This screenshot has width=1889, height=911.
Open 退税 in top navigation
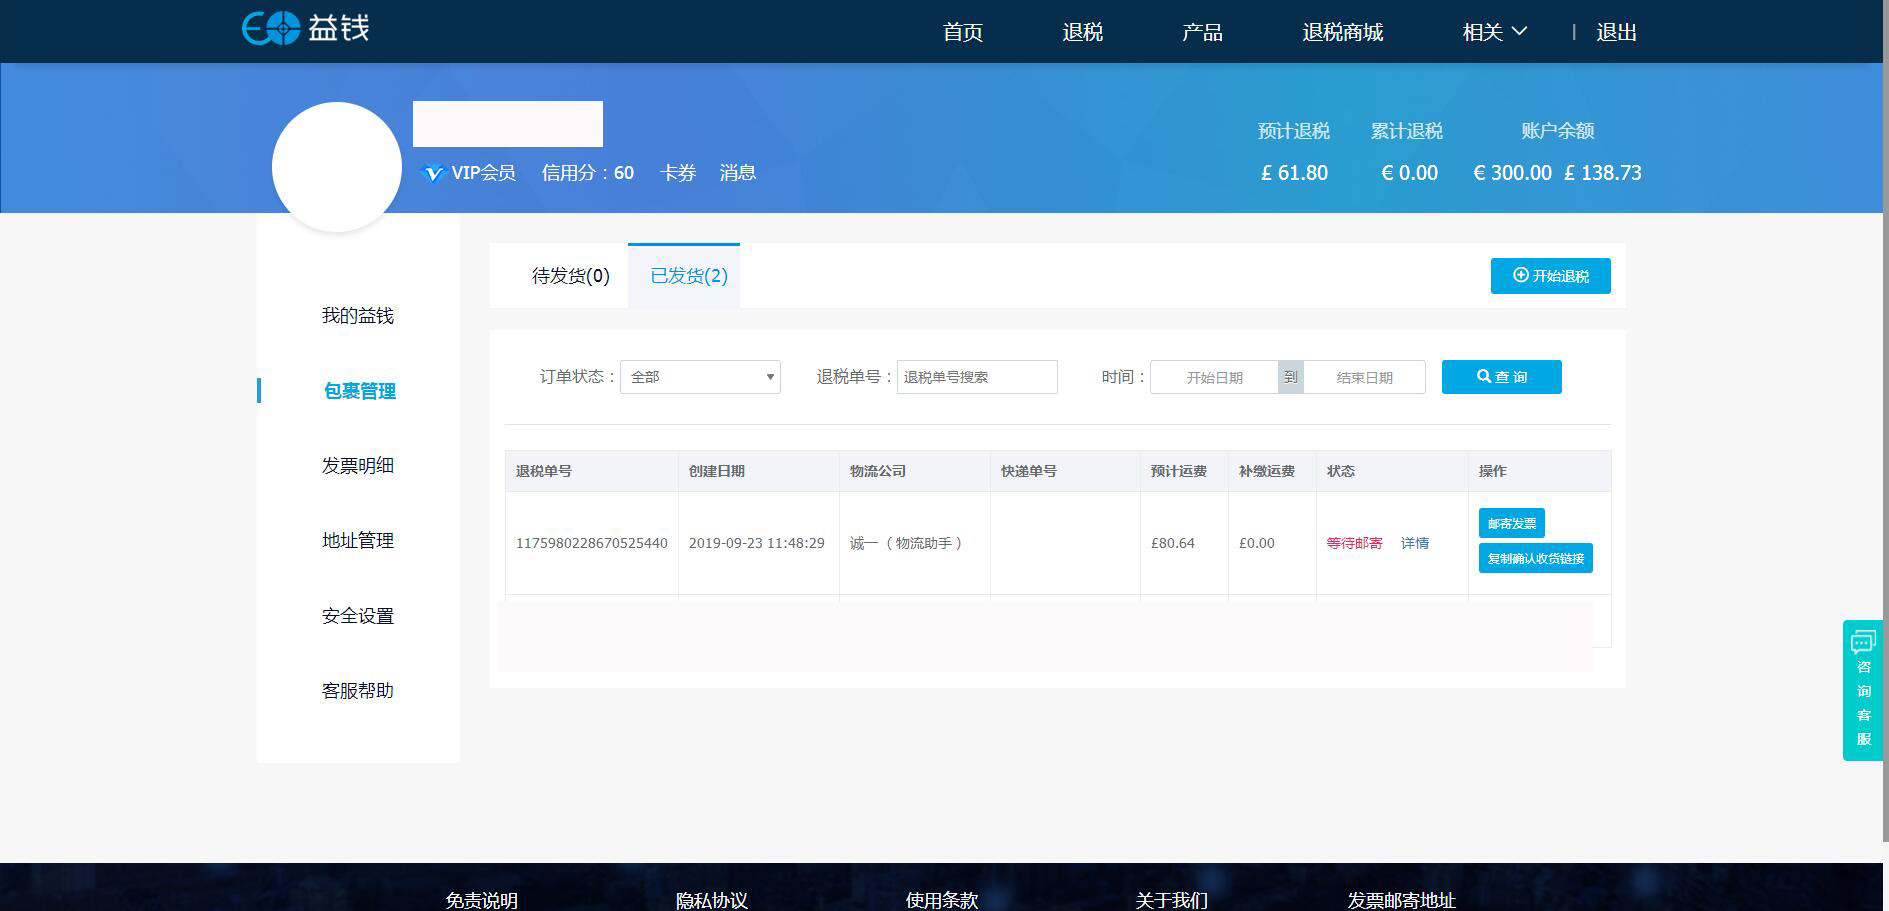(1083, 32)
